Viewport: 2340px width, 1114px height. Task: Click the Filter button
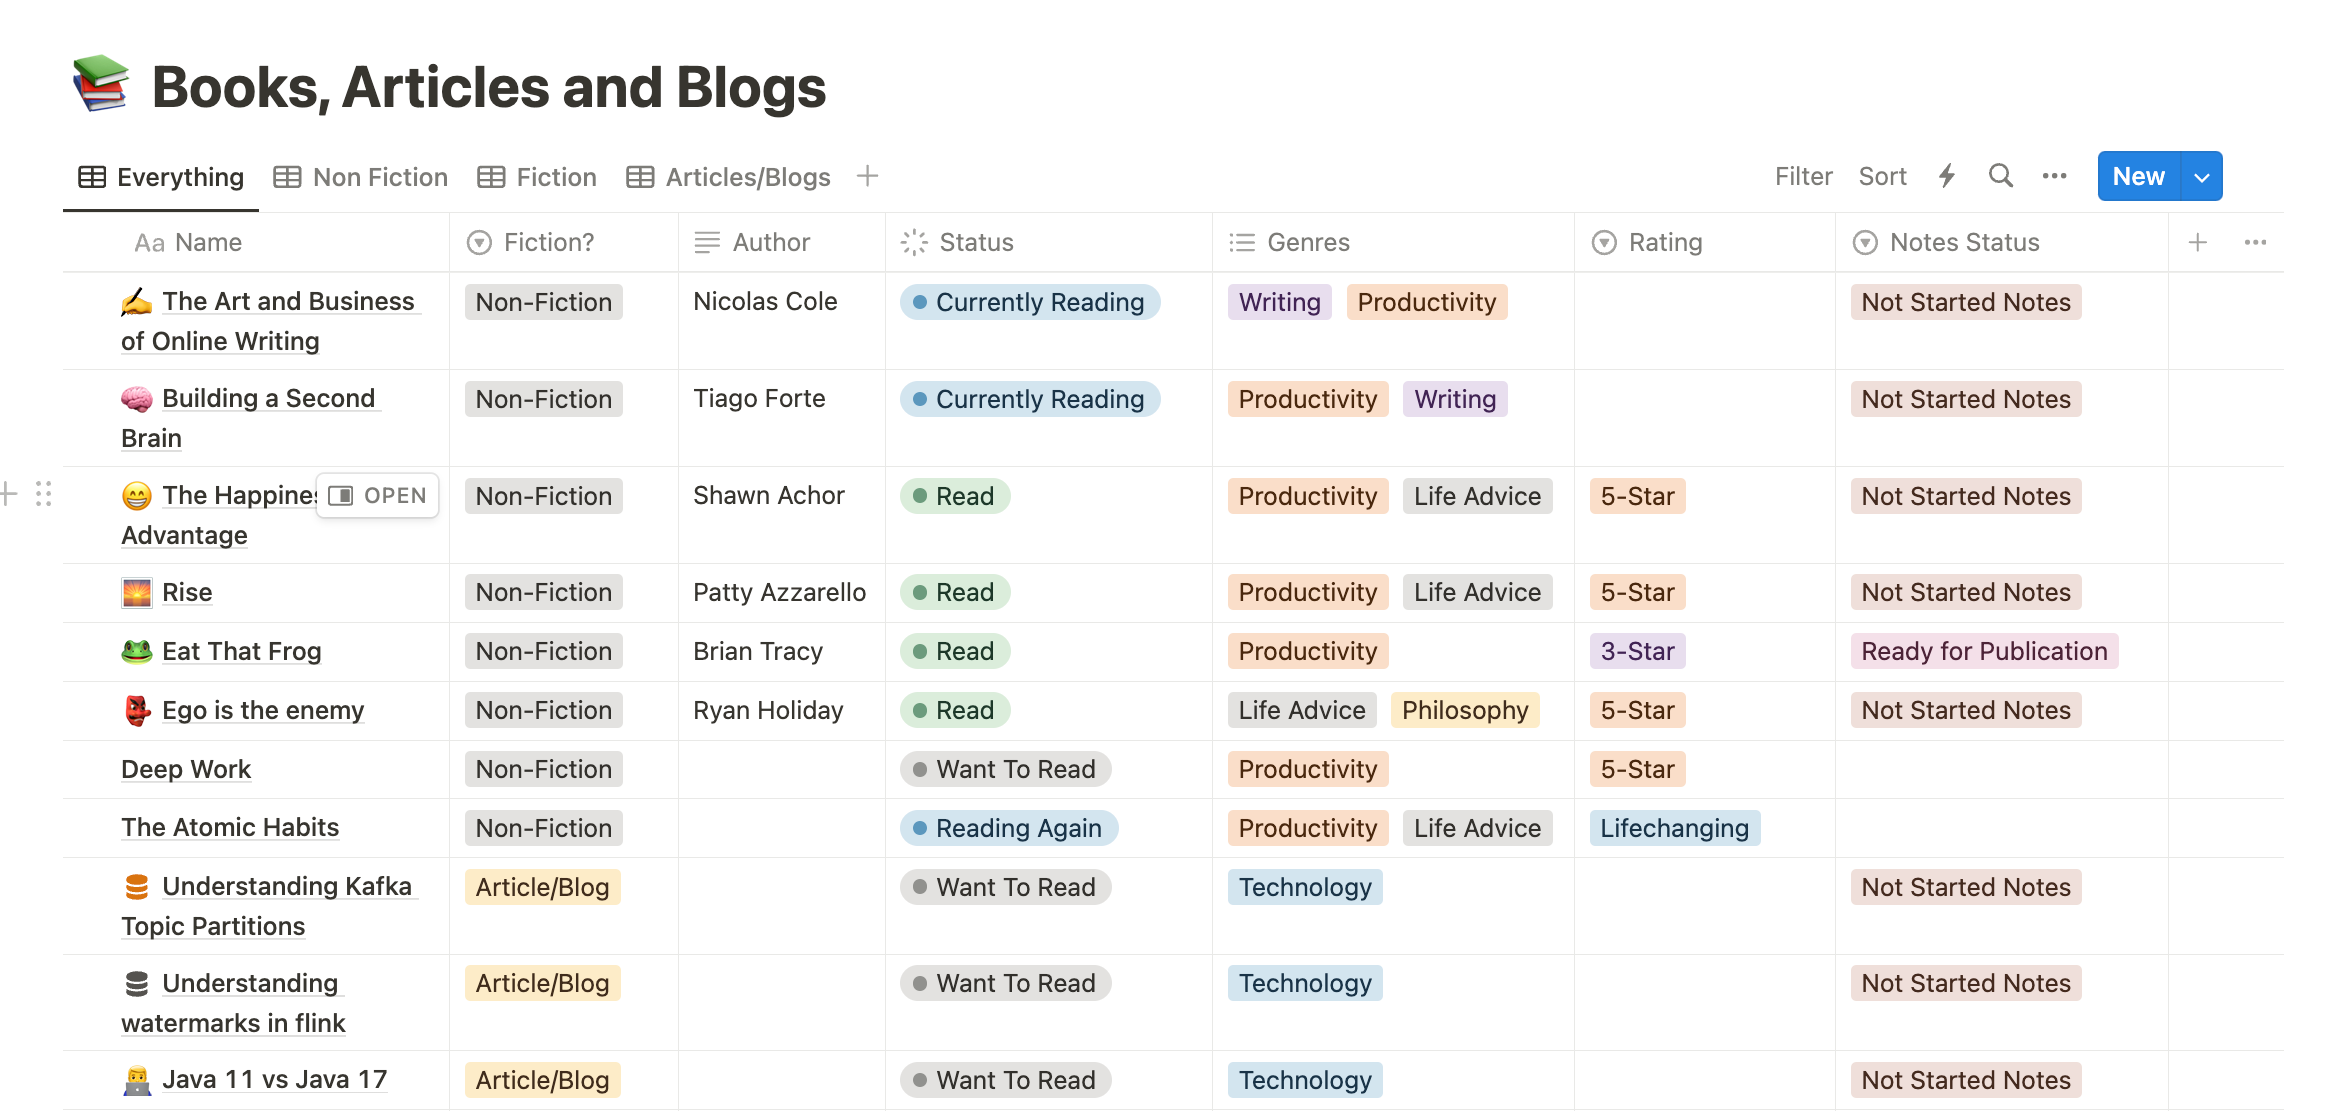(x=1803, y=176)
